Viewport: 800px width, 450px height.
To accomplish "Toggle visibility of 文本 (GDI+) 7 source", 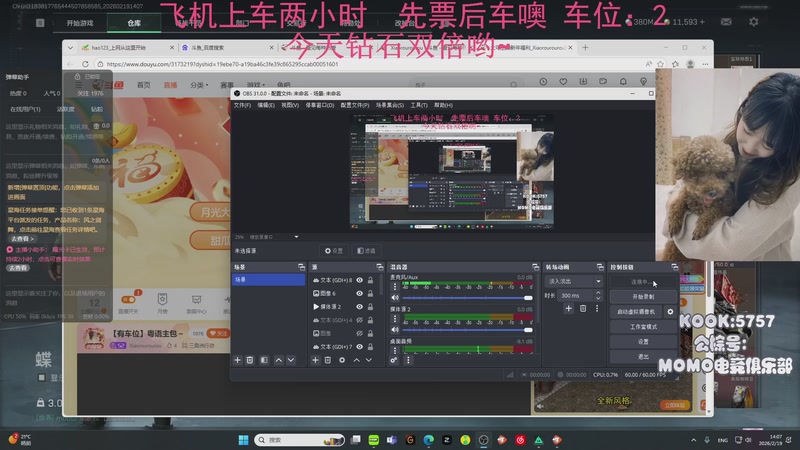I will pos(360,346).
